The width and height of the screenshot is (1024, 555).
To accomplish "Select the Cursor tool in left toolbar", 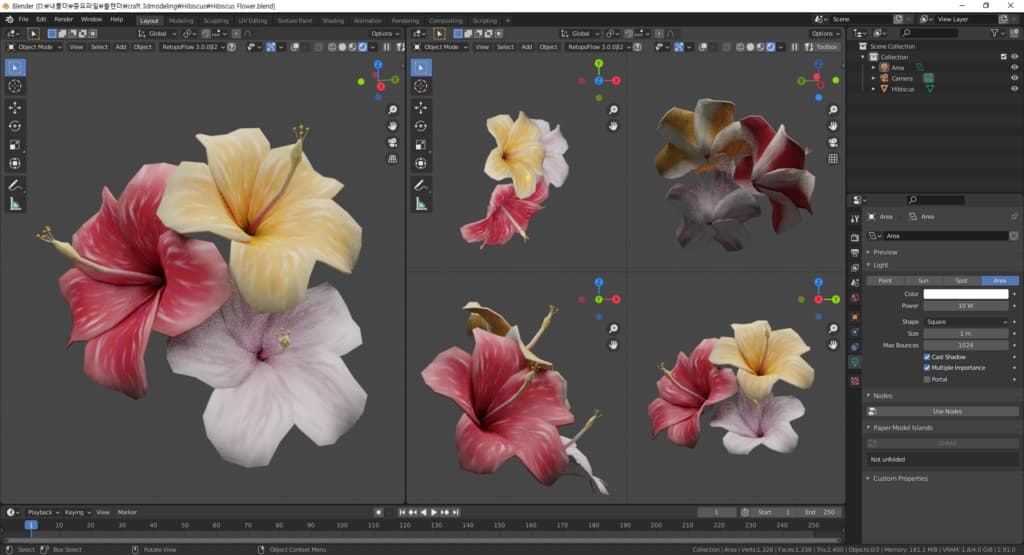I will click(x=15, y=86).
